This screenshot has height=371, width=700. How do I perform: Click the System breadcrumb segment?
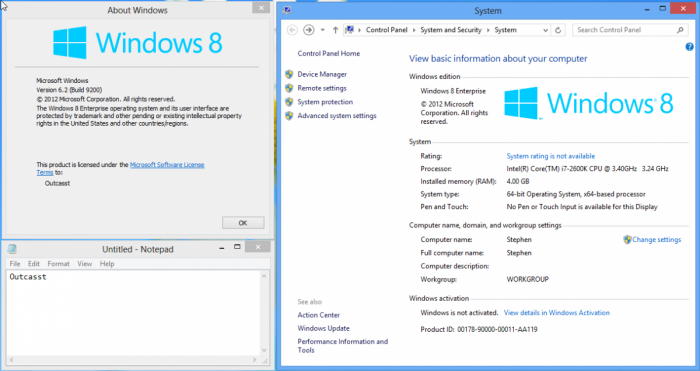tap(505, 30)
